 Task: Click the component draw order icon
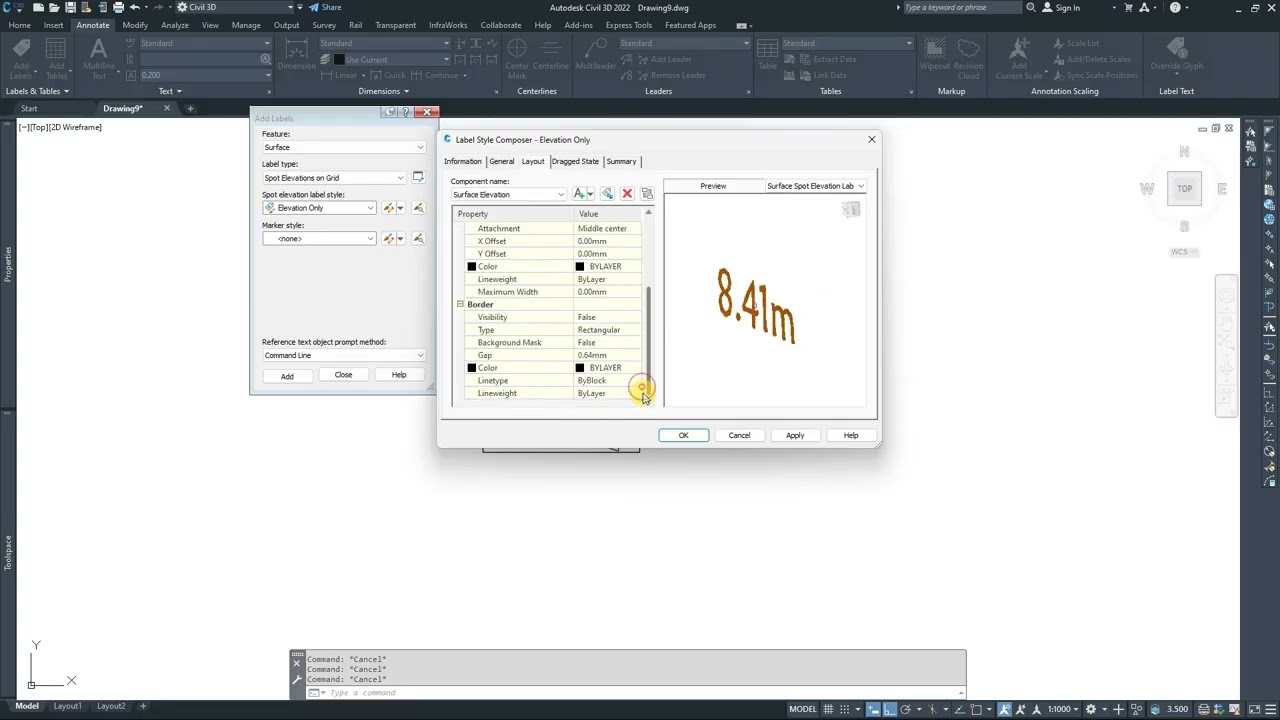647,194
